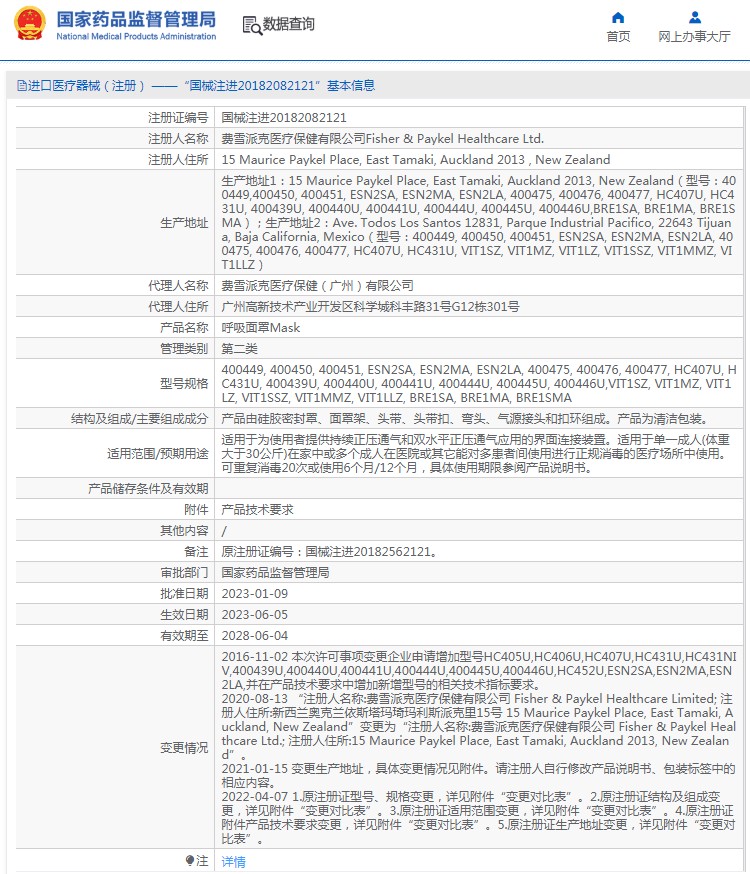Viewport: 750px width, 874px height.
Task: Click the remark 原注册证编号：国械注进20182562121
Action: 329,552
